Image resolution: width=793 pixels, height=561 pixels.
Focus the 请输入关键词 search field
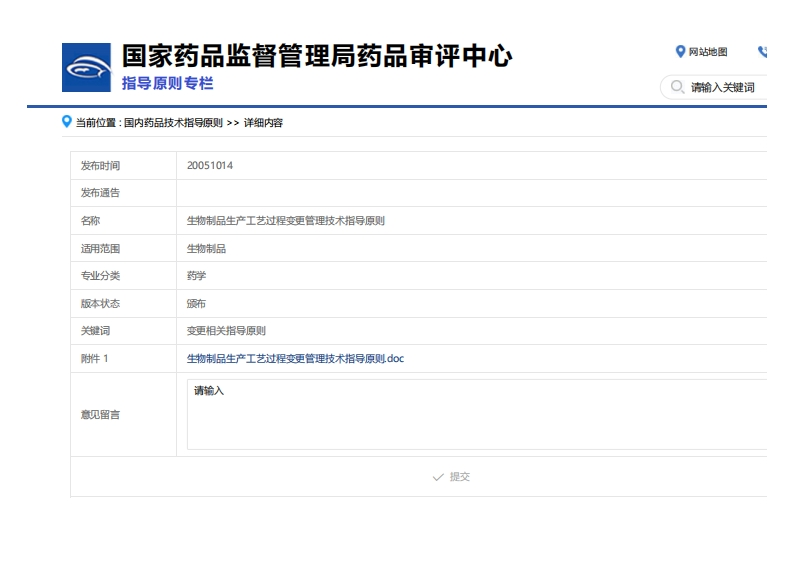coord(724,88)
